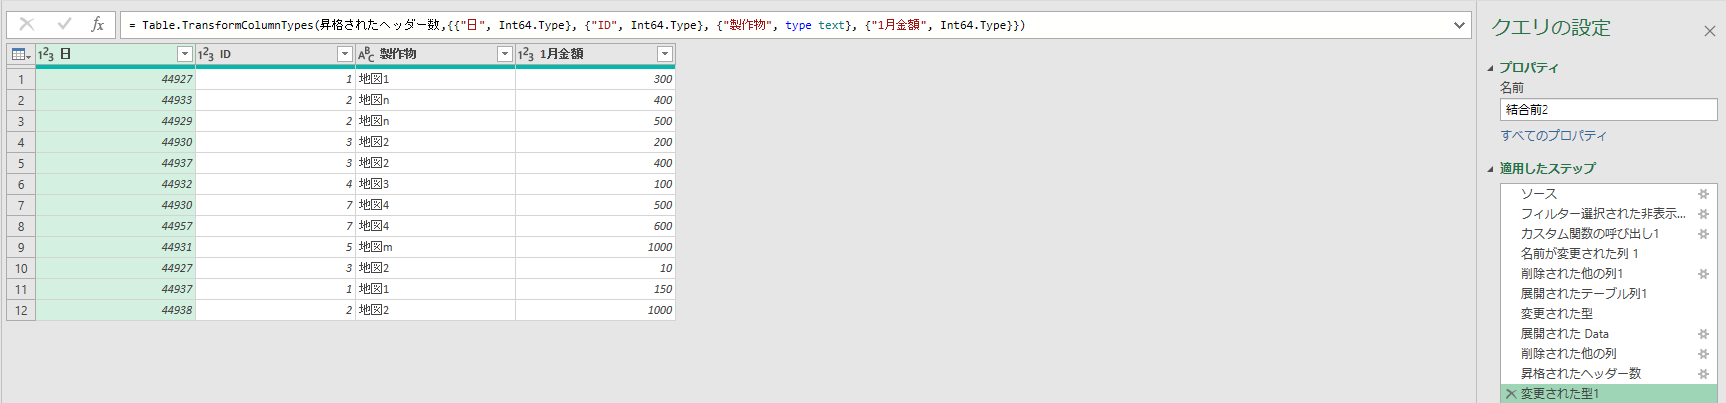Click the 名前 field containing 結合前2

click(1608, 110)
